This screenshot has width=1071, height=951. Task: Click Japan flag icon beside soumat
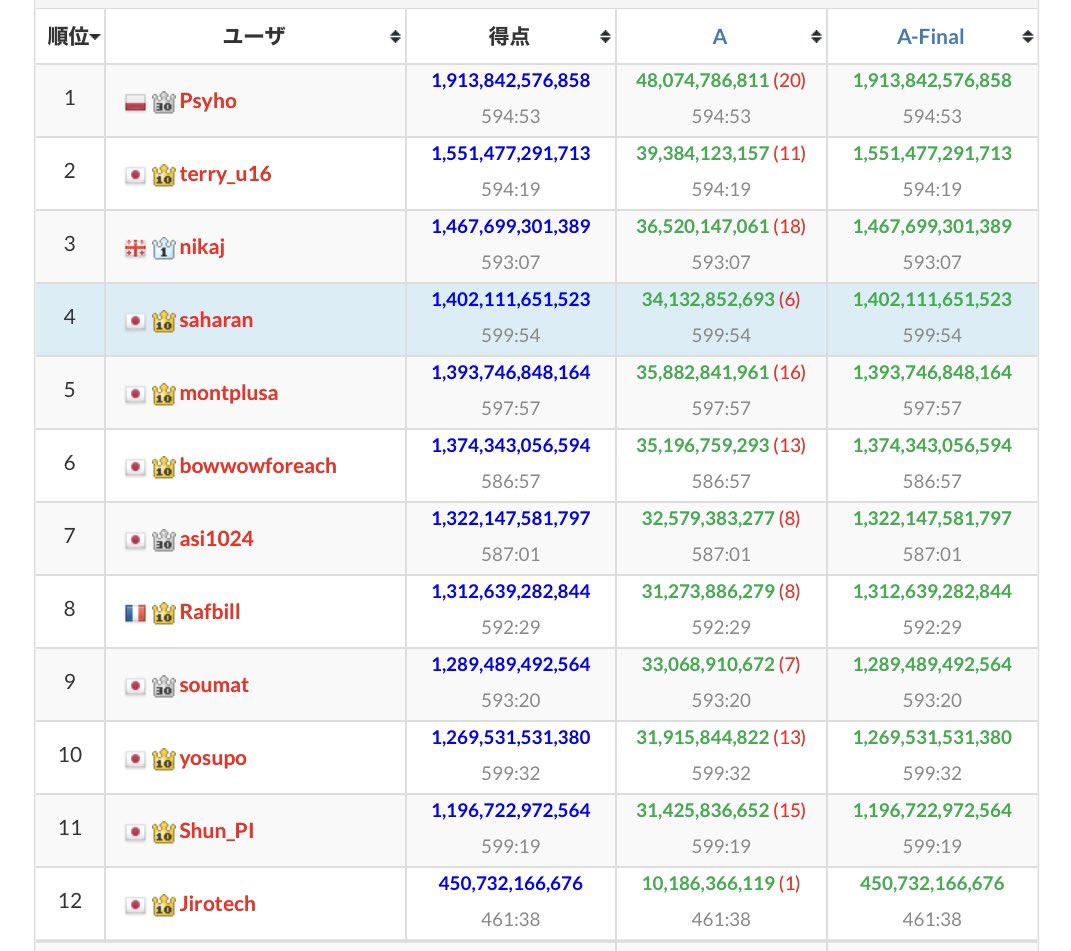135,686
